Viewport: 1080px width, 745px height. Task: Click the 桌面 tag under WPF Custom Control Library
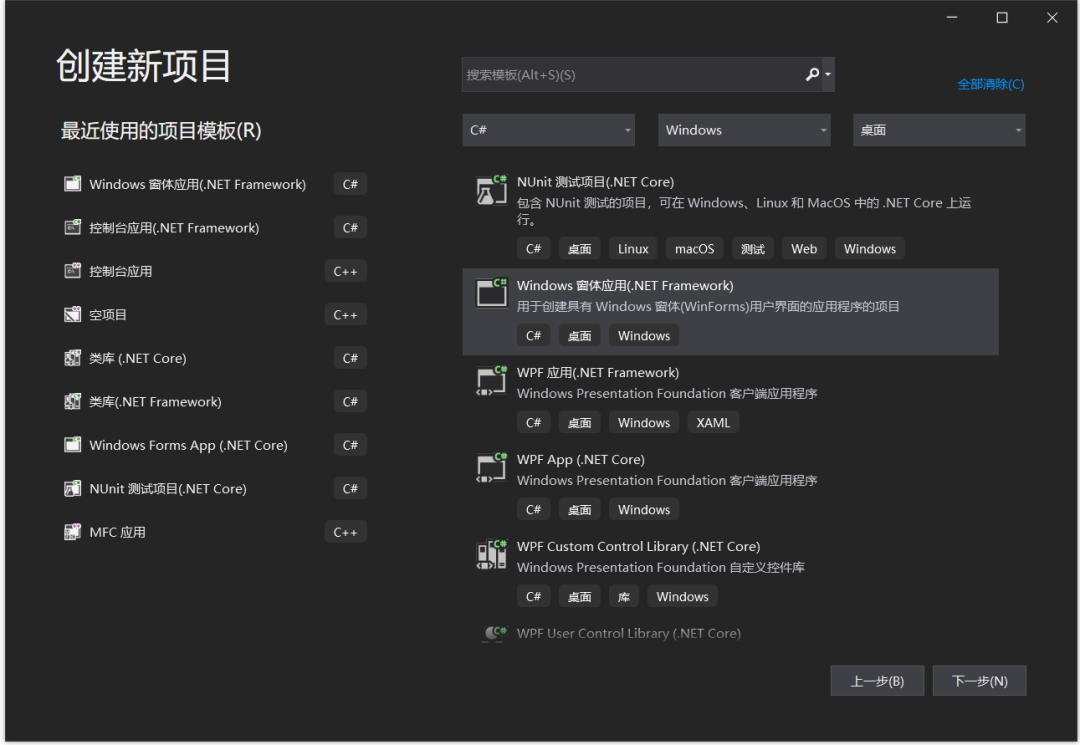579,597
